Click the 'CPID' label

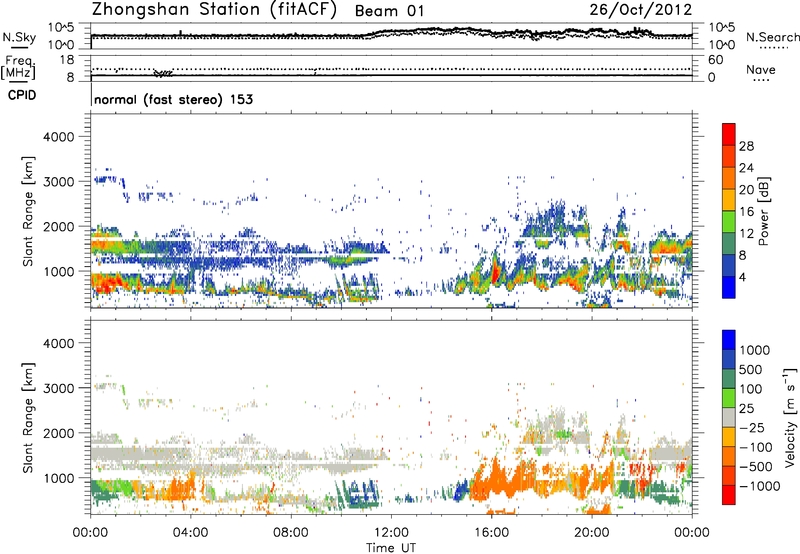[22, 95]
